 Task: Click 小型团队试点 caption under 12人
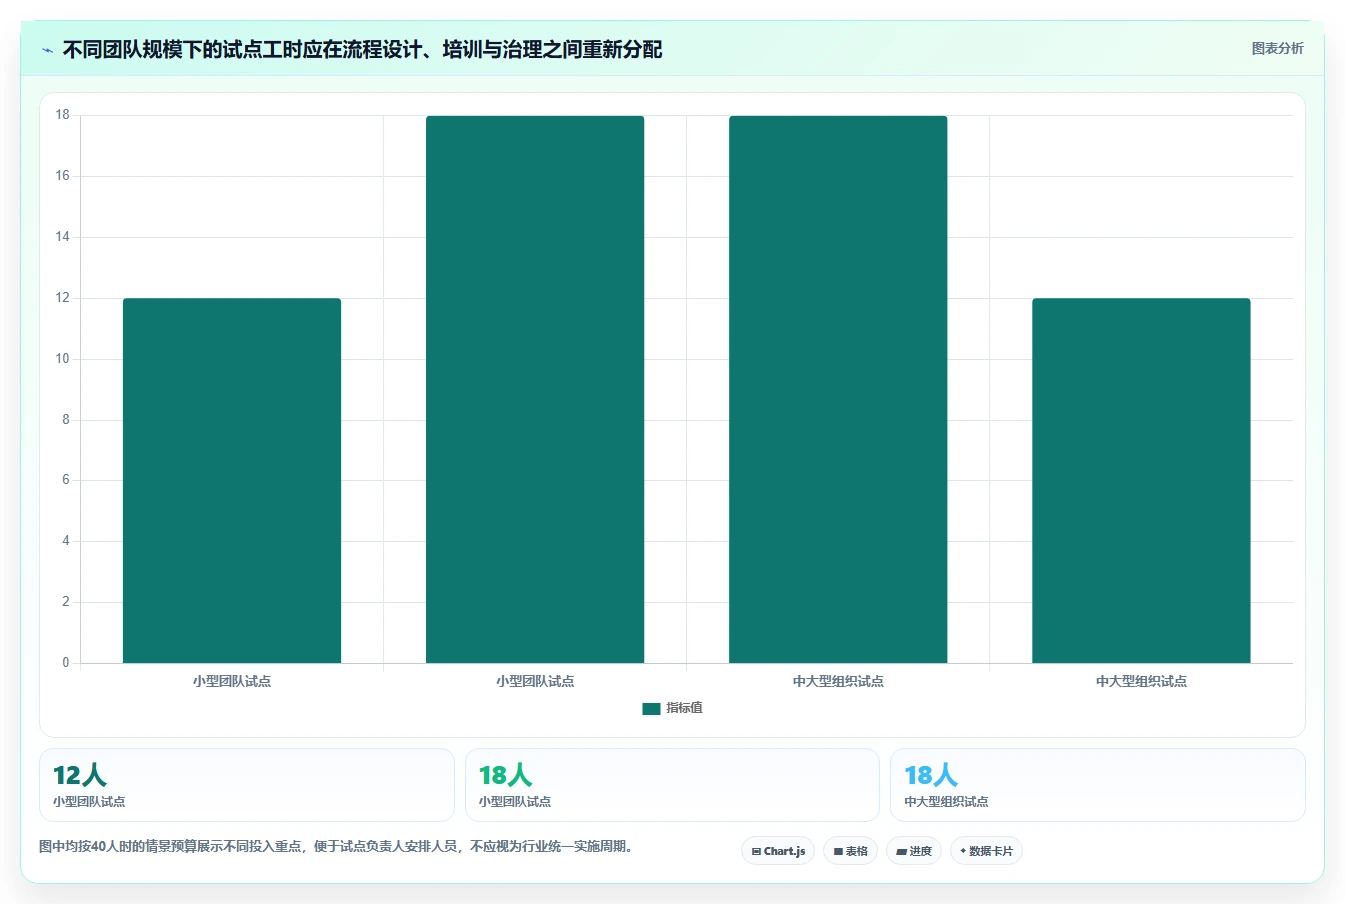click(89, 802)
